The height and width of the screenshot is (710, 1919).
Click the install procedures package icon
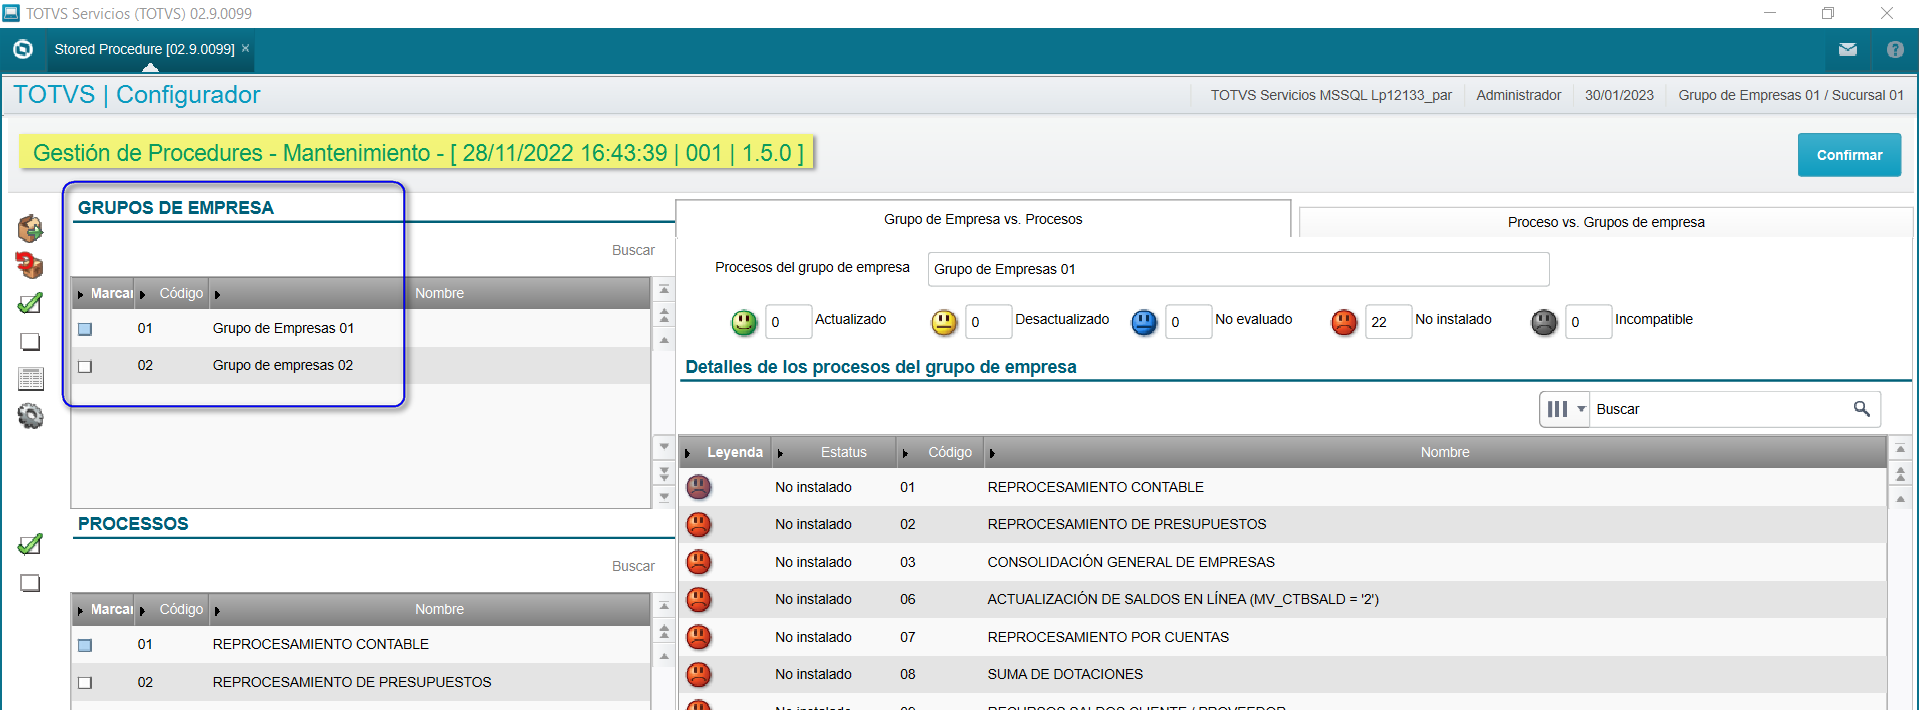(x=30, y=228)
